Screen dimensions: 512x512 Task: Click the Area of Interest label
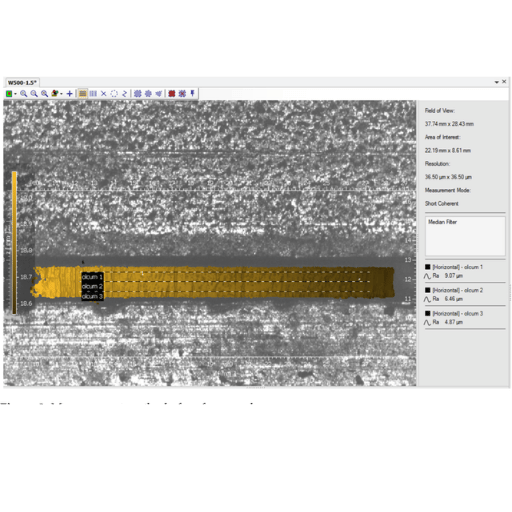click(442, 137)
